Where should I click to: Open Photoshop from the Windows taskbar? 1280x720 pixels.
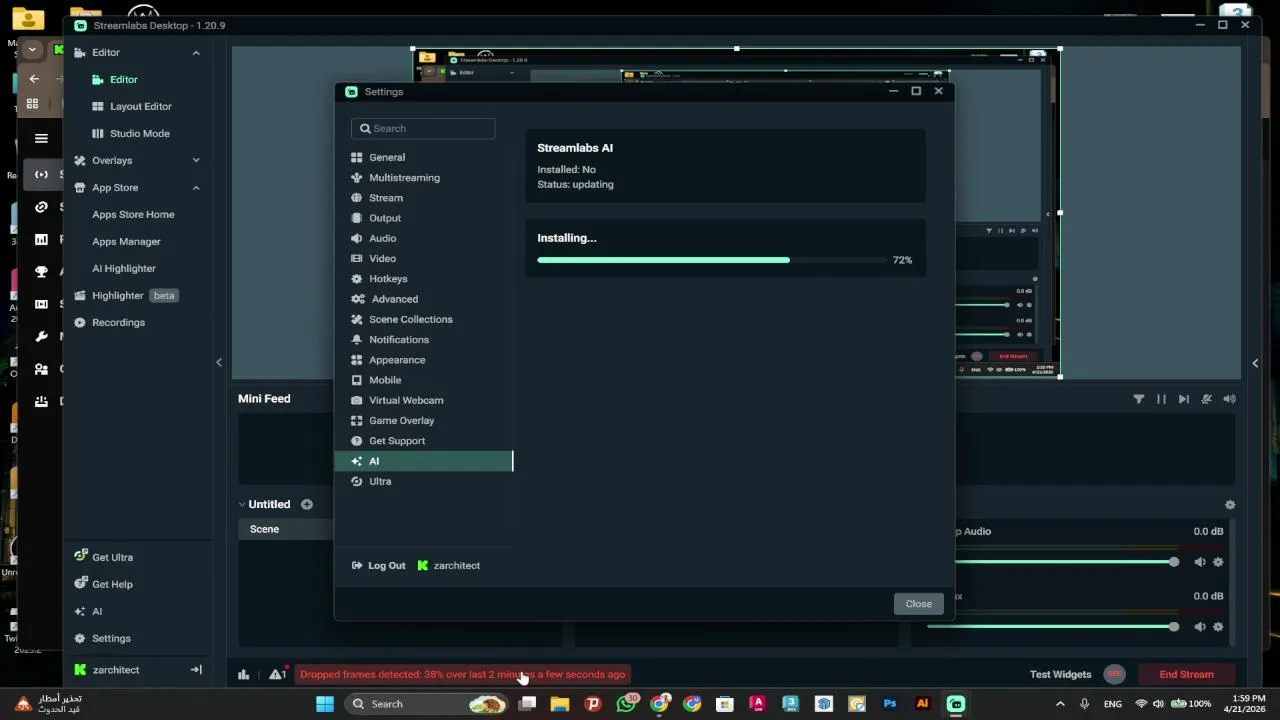pyautogui.click(x=889, y=704)
